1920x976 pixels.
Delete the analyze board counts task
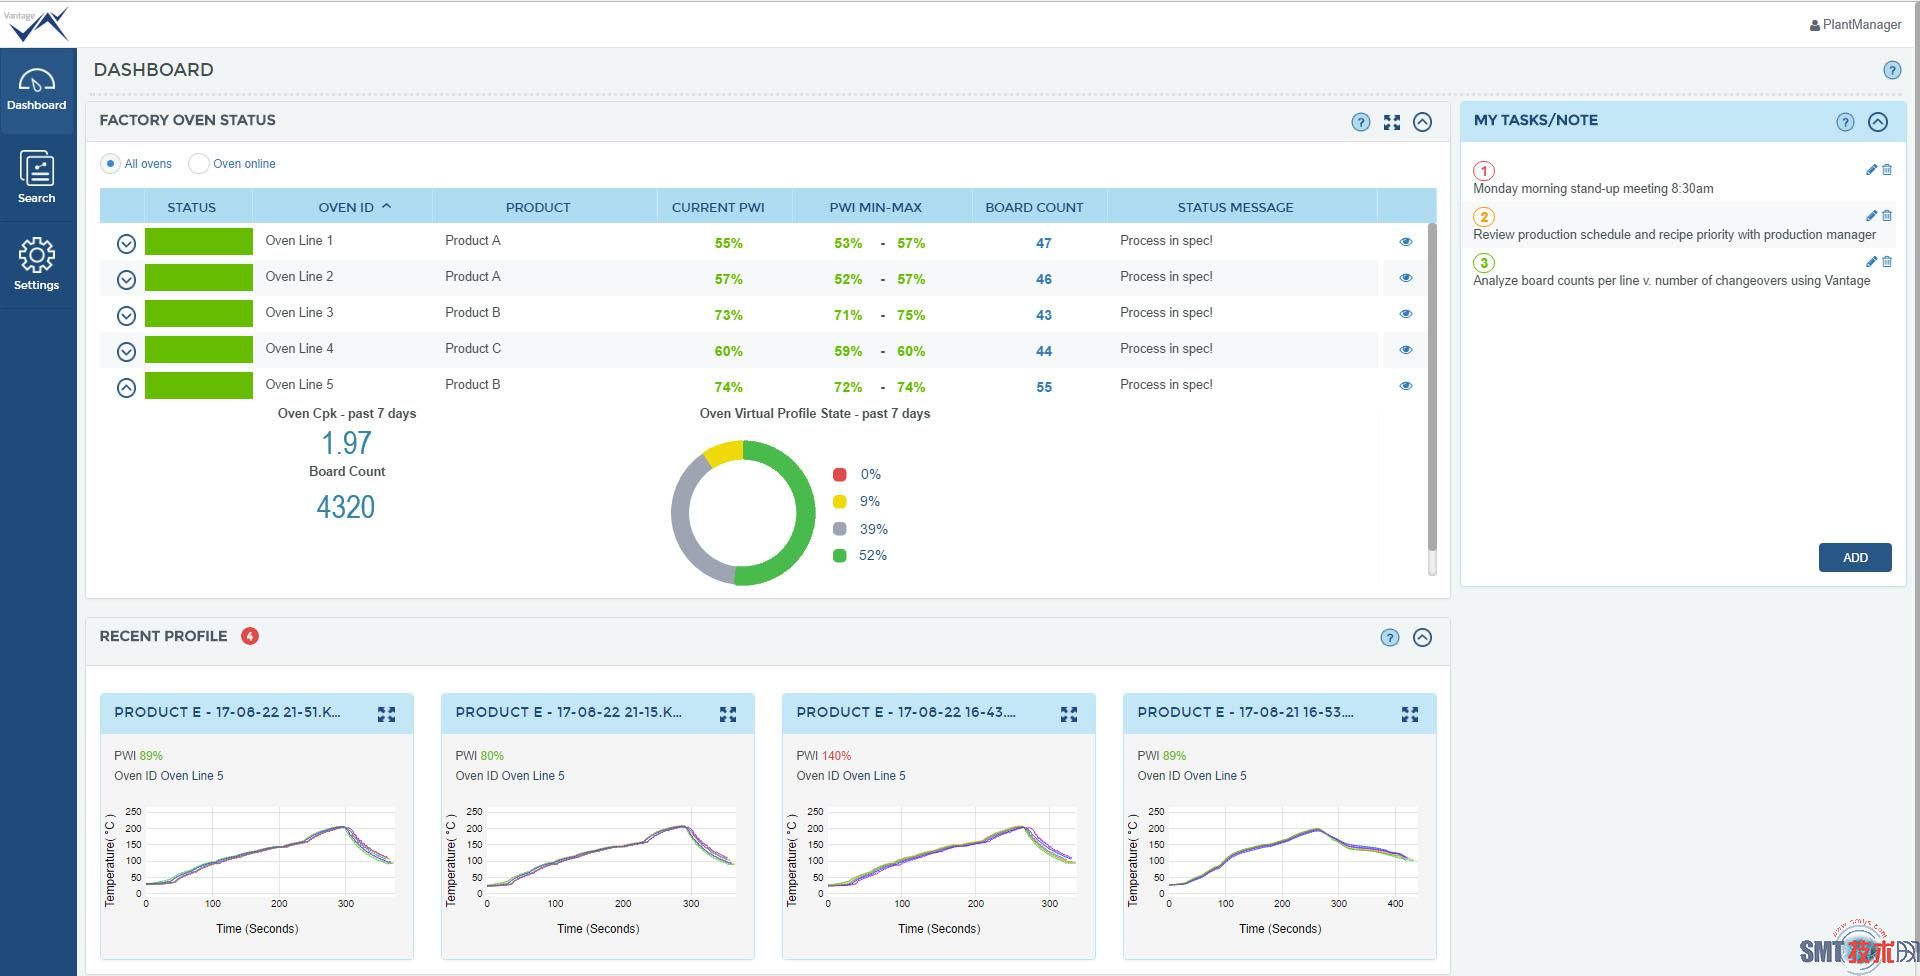(1887, 262)
